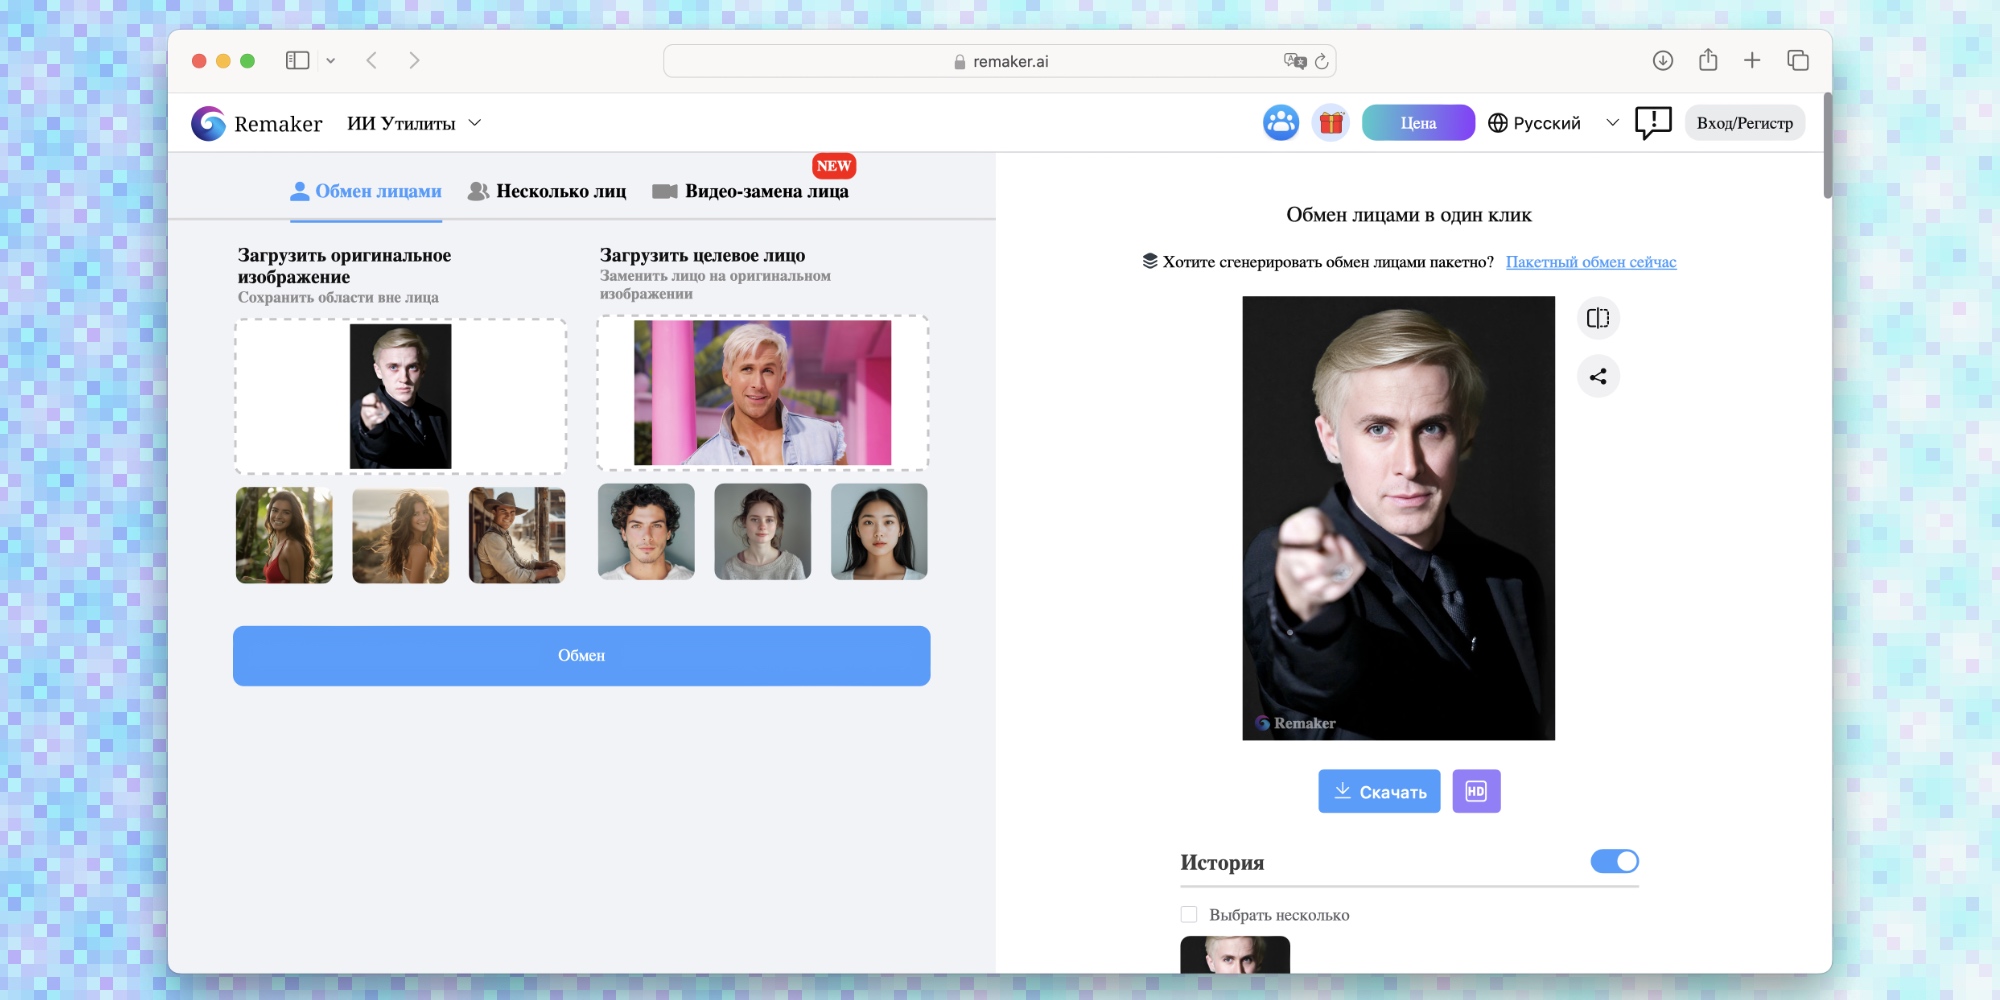Image resolution: width=2000 pixels, height=1000 pixels.
Task: Open the feedback exclamation icon
Action: [1653, 122]
